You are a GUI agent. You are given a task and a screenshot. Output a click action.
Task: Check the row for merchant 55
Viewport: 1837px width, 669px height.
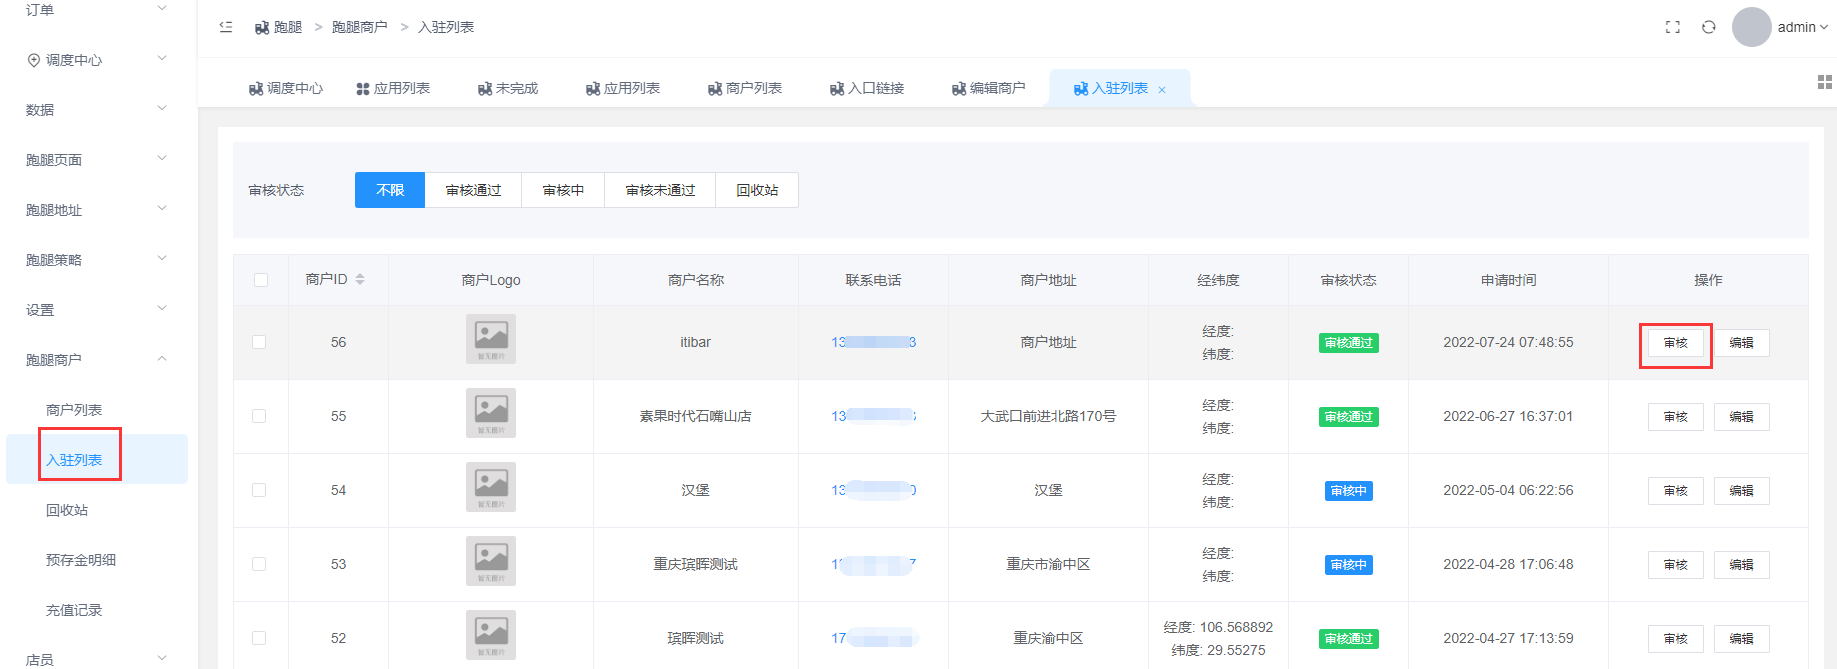coord(259,416)
